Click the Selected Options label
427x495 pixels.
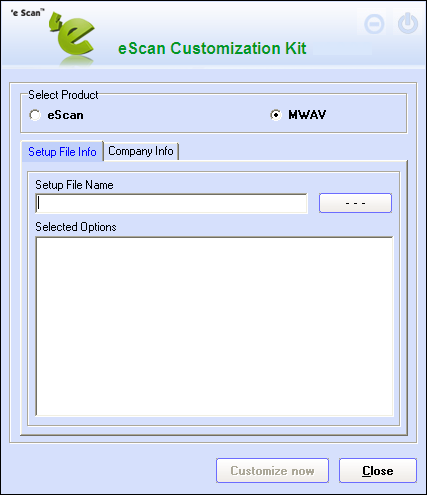click(x=76, y=227)
